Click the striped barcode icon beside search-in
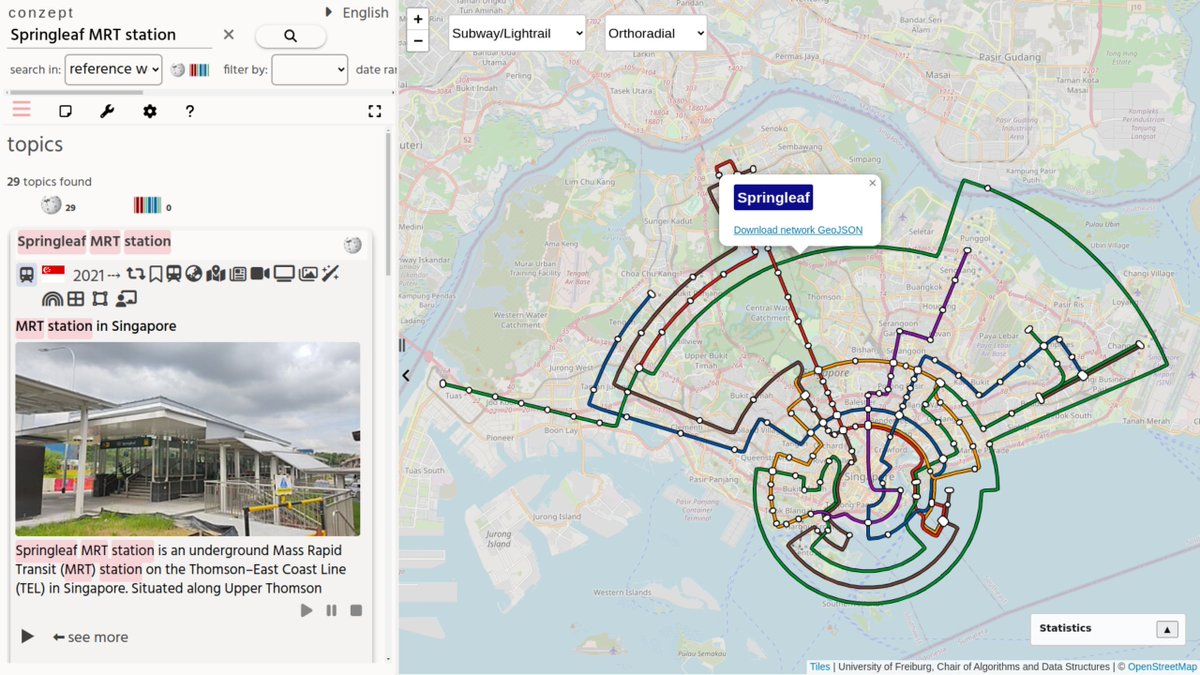Image resolution: width=1200 pixels, height=675 pixels. pyautogui.click(x=199, y=70)
